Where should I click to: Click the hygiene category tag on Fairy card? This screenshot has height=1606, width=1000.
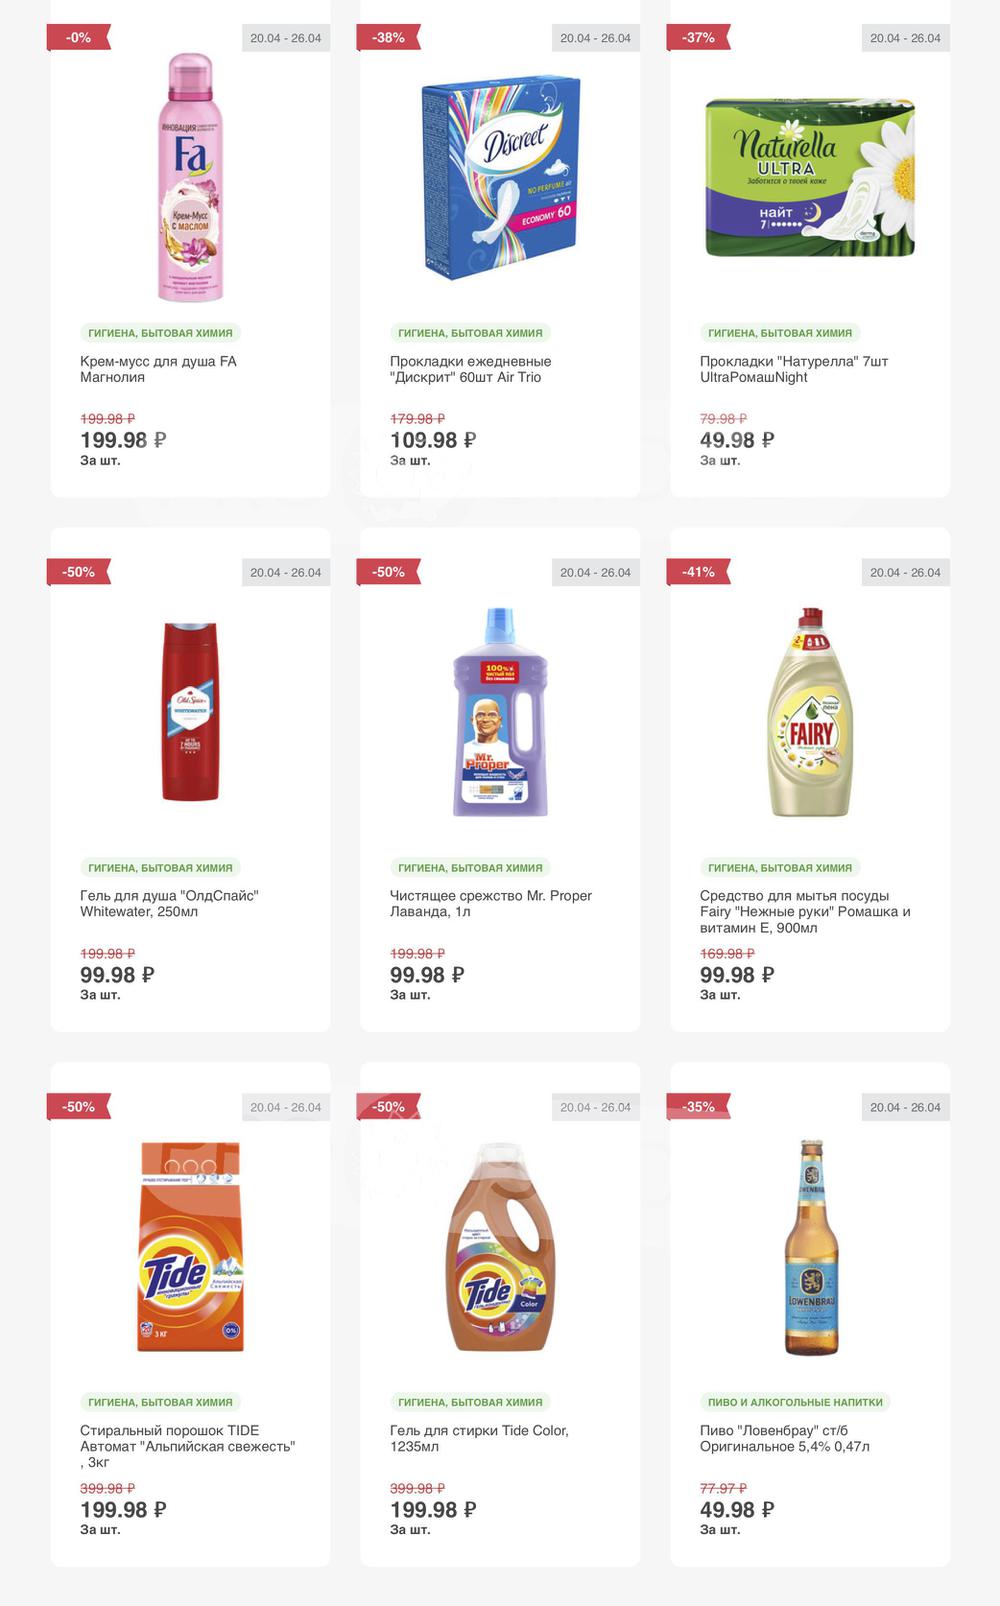(780, 868)
